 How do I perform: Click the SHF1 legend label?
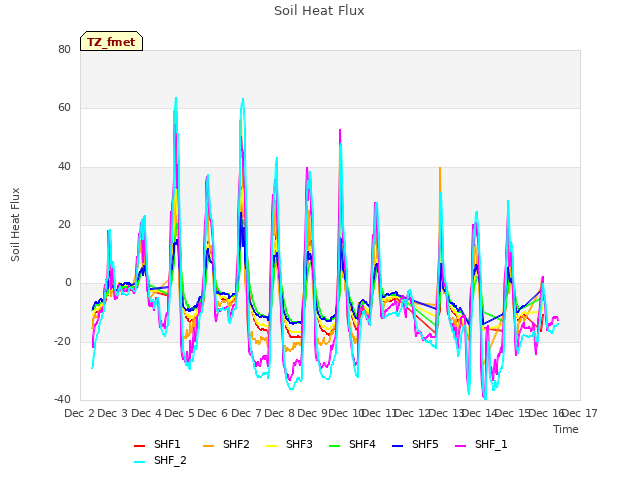[167, 444]
